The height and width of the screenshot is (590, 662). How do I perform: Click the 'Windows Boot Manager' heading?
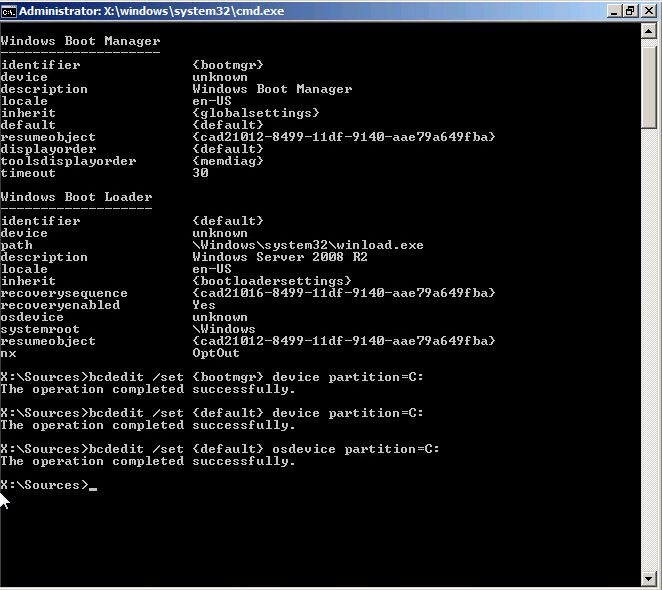(80, 41)
